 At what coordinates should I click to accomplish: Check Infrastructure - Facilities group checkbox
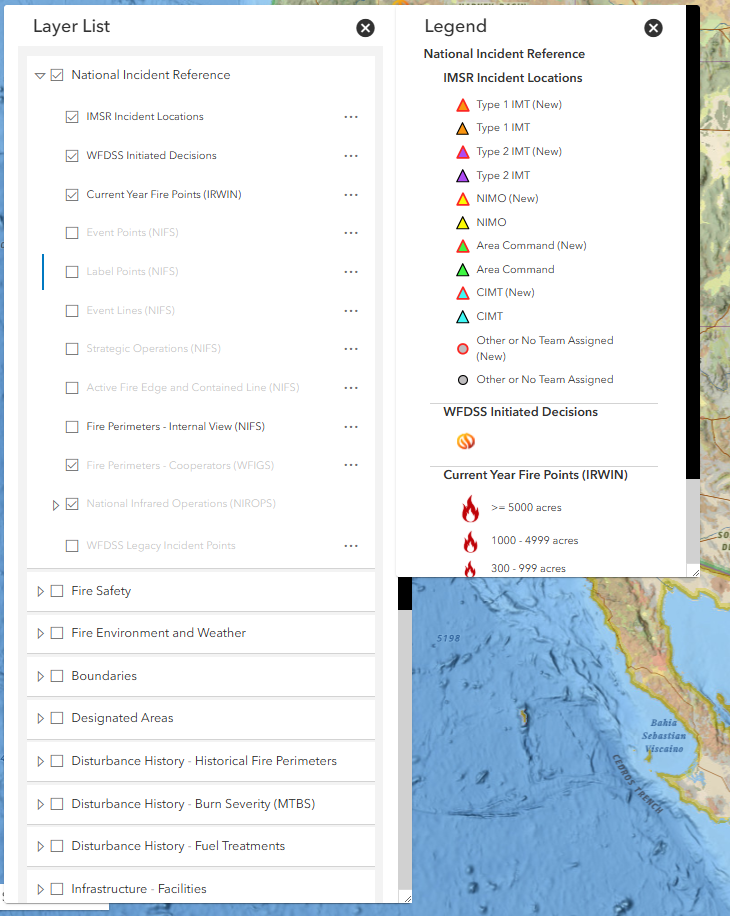tap(57, 889)
